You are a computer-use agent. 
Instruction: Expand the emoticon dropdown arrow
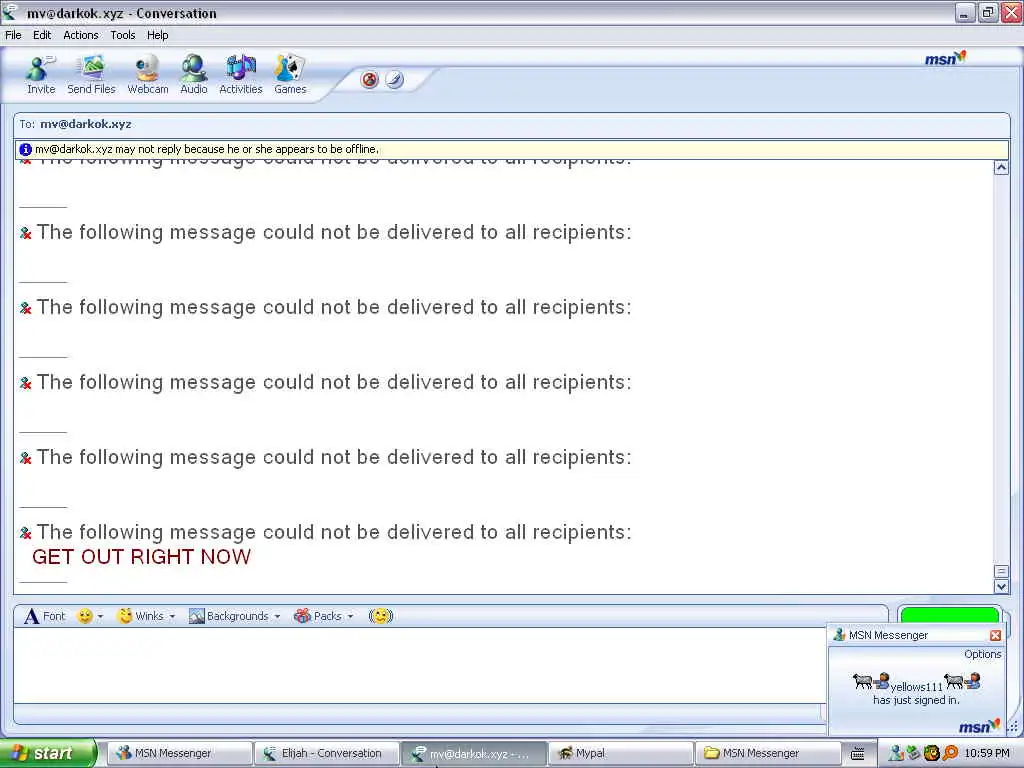(x=100, y=616)
